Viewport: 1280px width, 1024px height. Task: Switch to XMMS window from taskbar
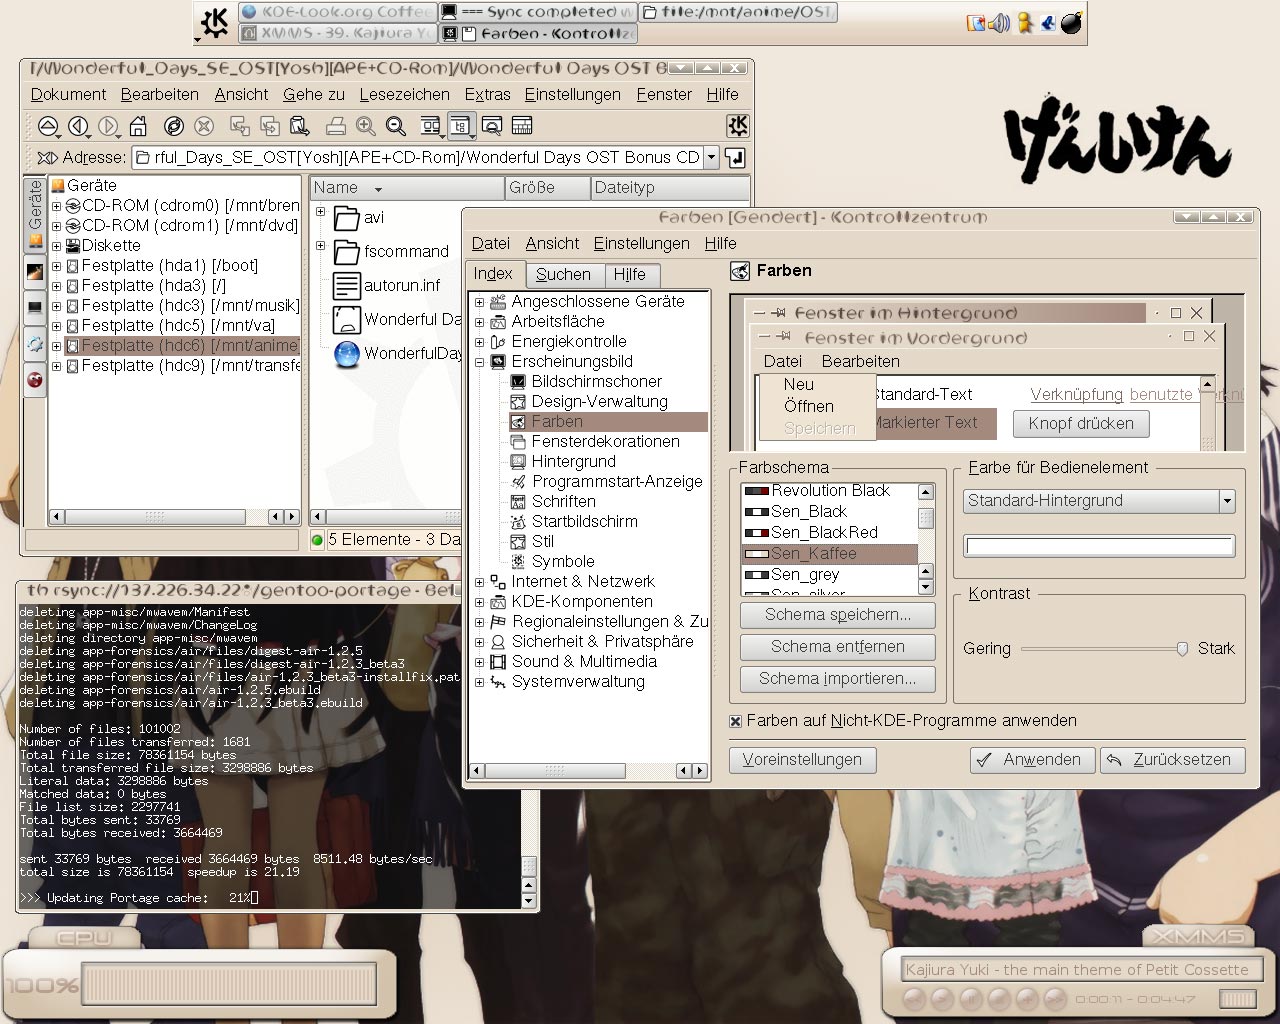click(x=338, y=33)
